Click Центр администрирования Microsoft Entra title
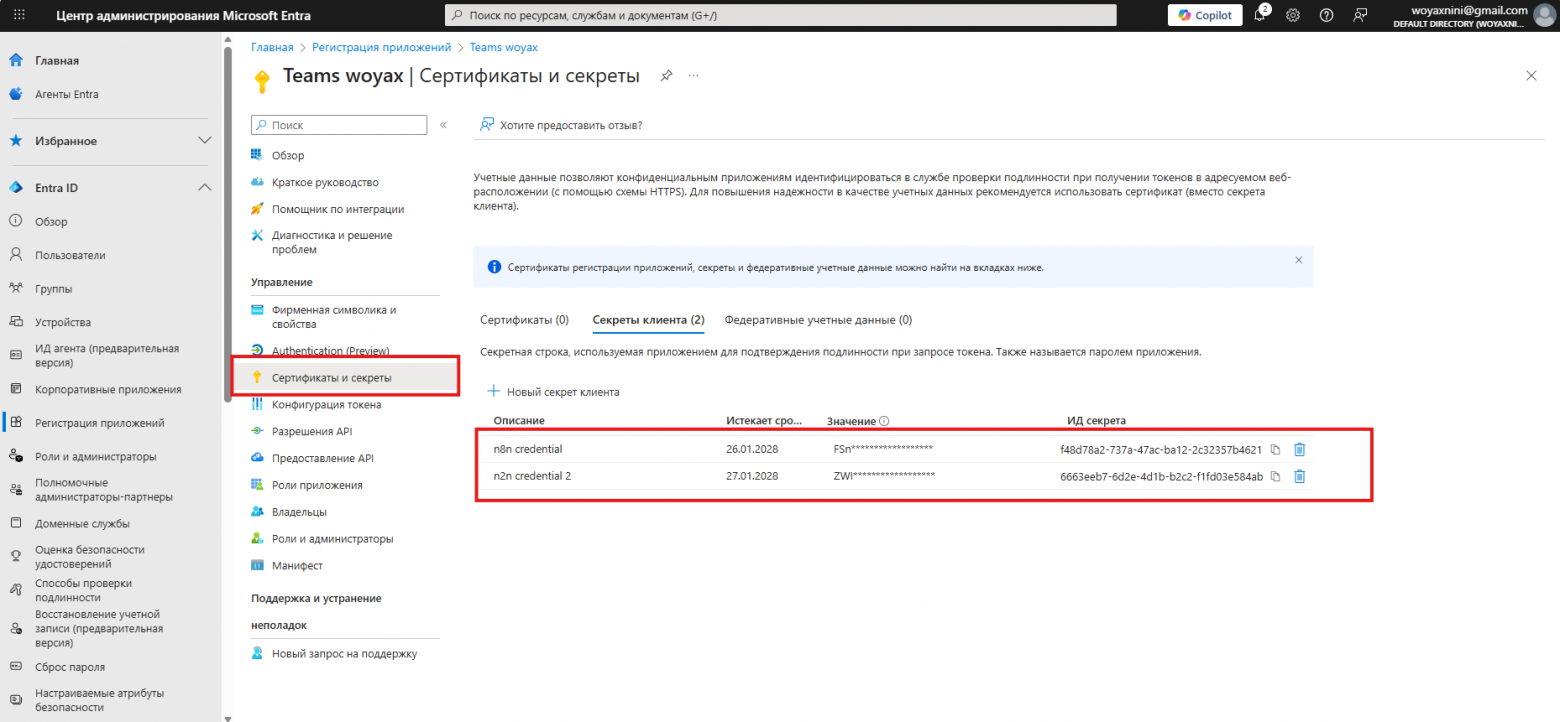Image resolution: width=1560 pixels, height=722 pixels. (184, 15)
